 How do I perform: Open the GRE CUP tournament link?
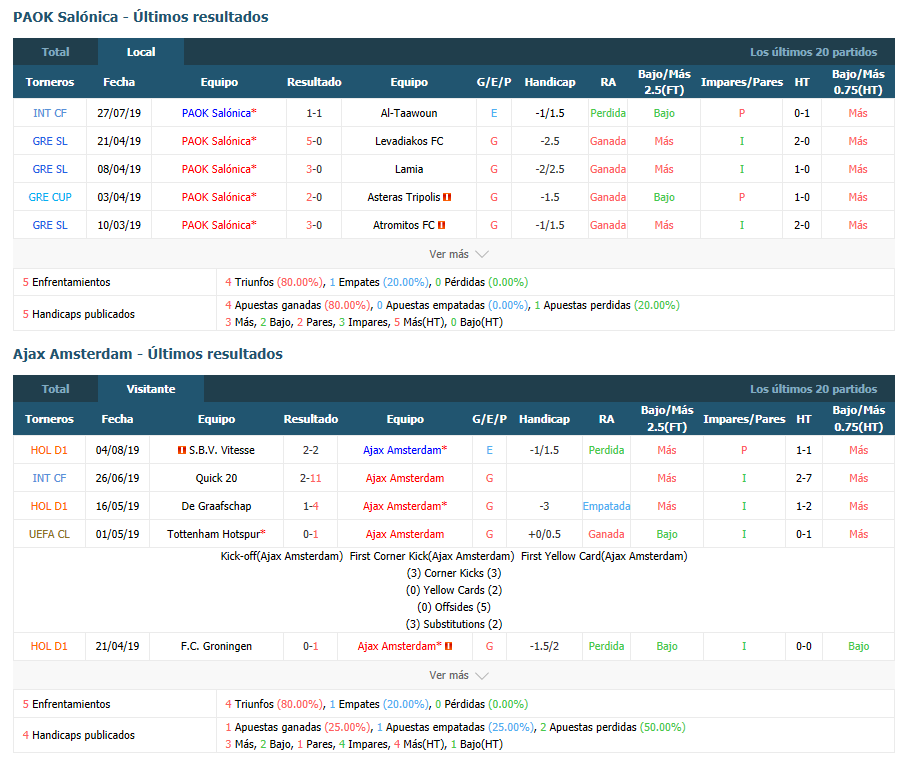(x=50, y=197)
